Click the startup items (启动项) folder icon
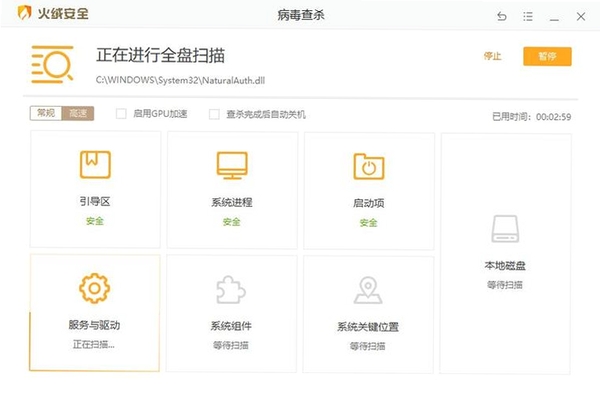The width and height of the screenshot is (600, 395). (x=369, y=166)
